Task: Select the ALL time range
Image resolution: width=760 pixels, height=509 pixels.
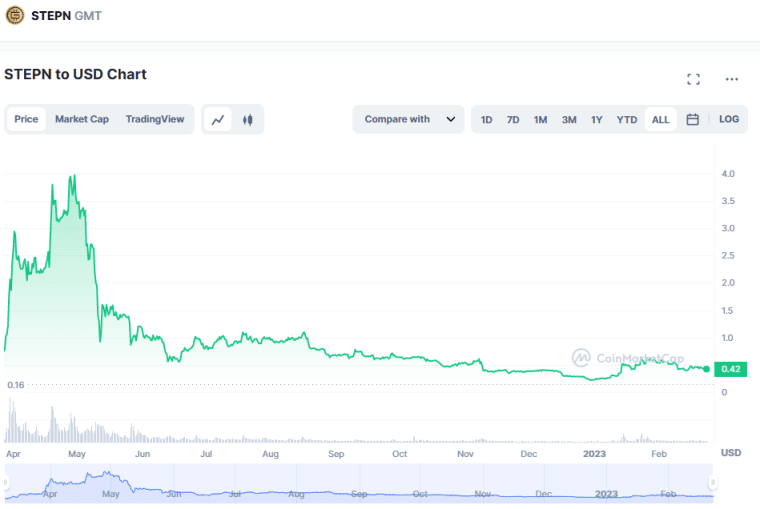Action: coord(661,120)
